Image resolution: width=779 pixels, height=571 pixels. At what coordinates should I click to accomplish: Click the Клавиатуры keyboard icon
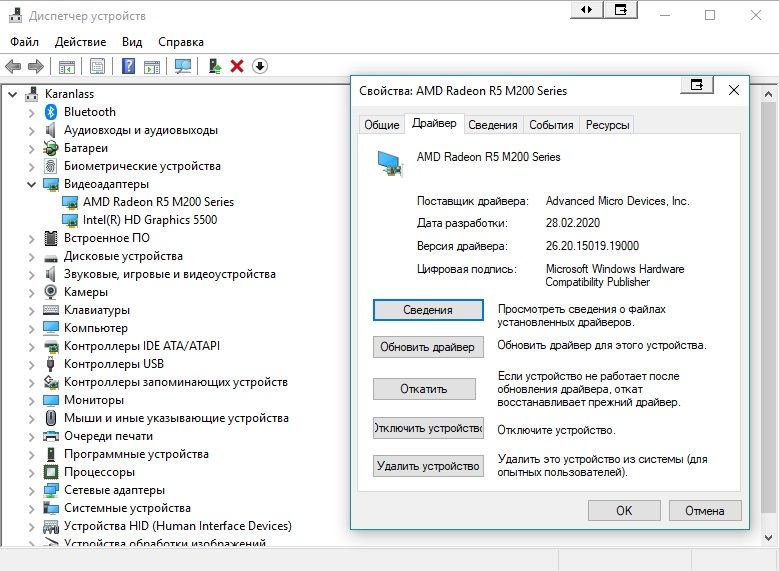click(x=51, y=310)
